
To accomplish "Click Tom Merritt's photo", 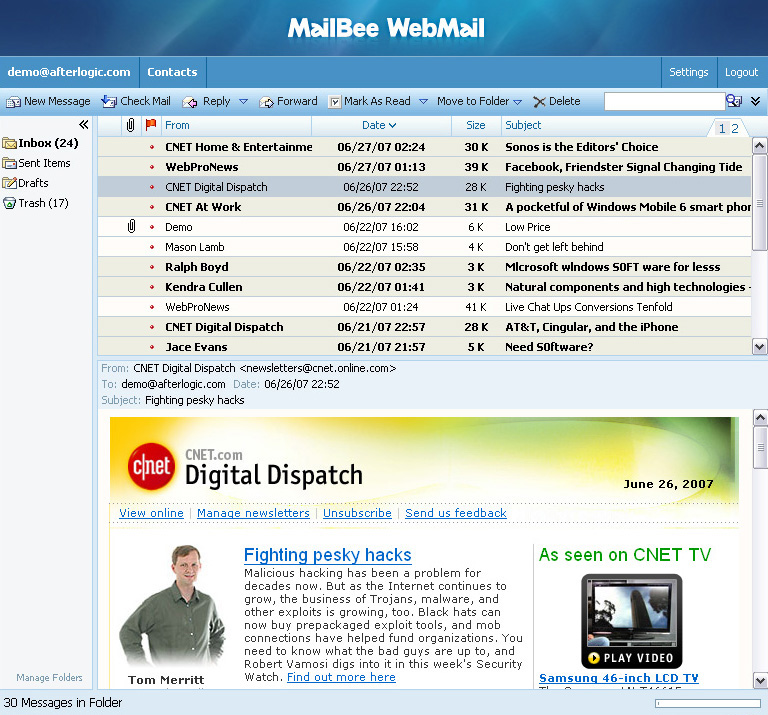I will click(x=172, y=606).
